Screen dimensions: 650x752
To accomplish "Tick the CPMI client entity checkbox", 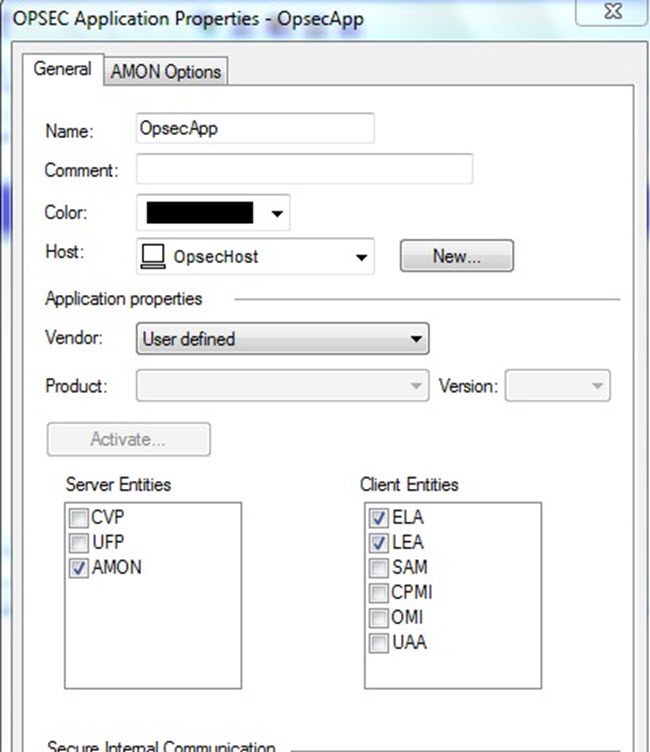I will [x=378, y=593].
